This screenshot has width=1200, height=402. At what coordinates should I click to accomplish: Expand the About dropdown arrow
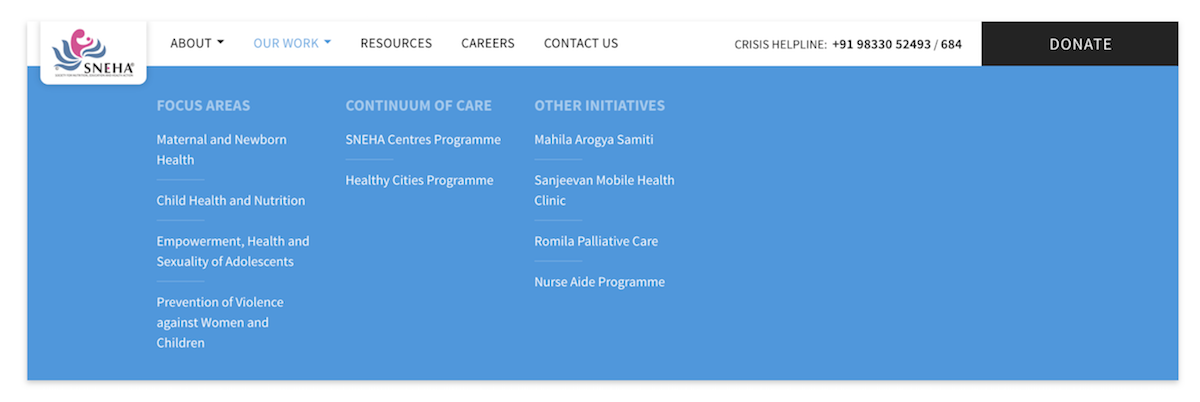[x=220, y=43]
